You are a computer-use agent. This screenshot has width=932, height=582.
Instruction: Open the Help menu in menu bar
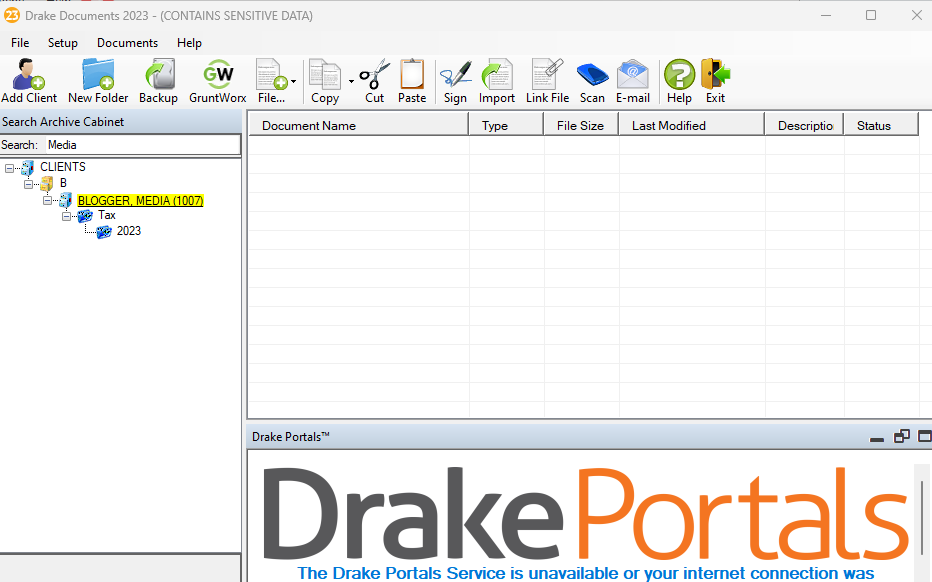[189, 43]
